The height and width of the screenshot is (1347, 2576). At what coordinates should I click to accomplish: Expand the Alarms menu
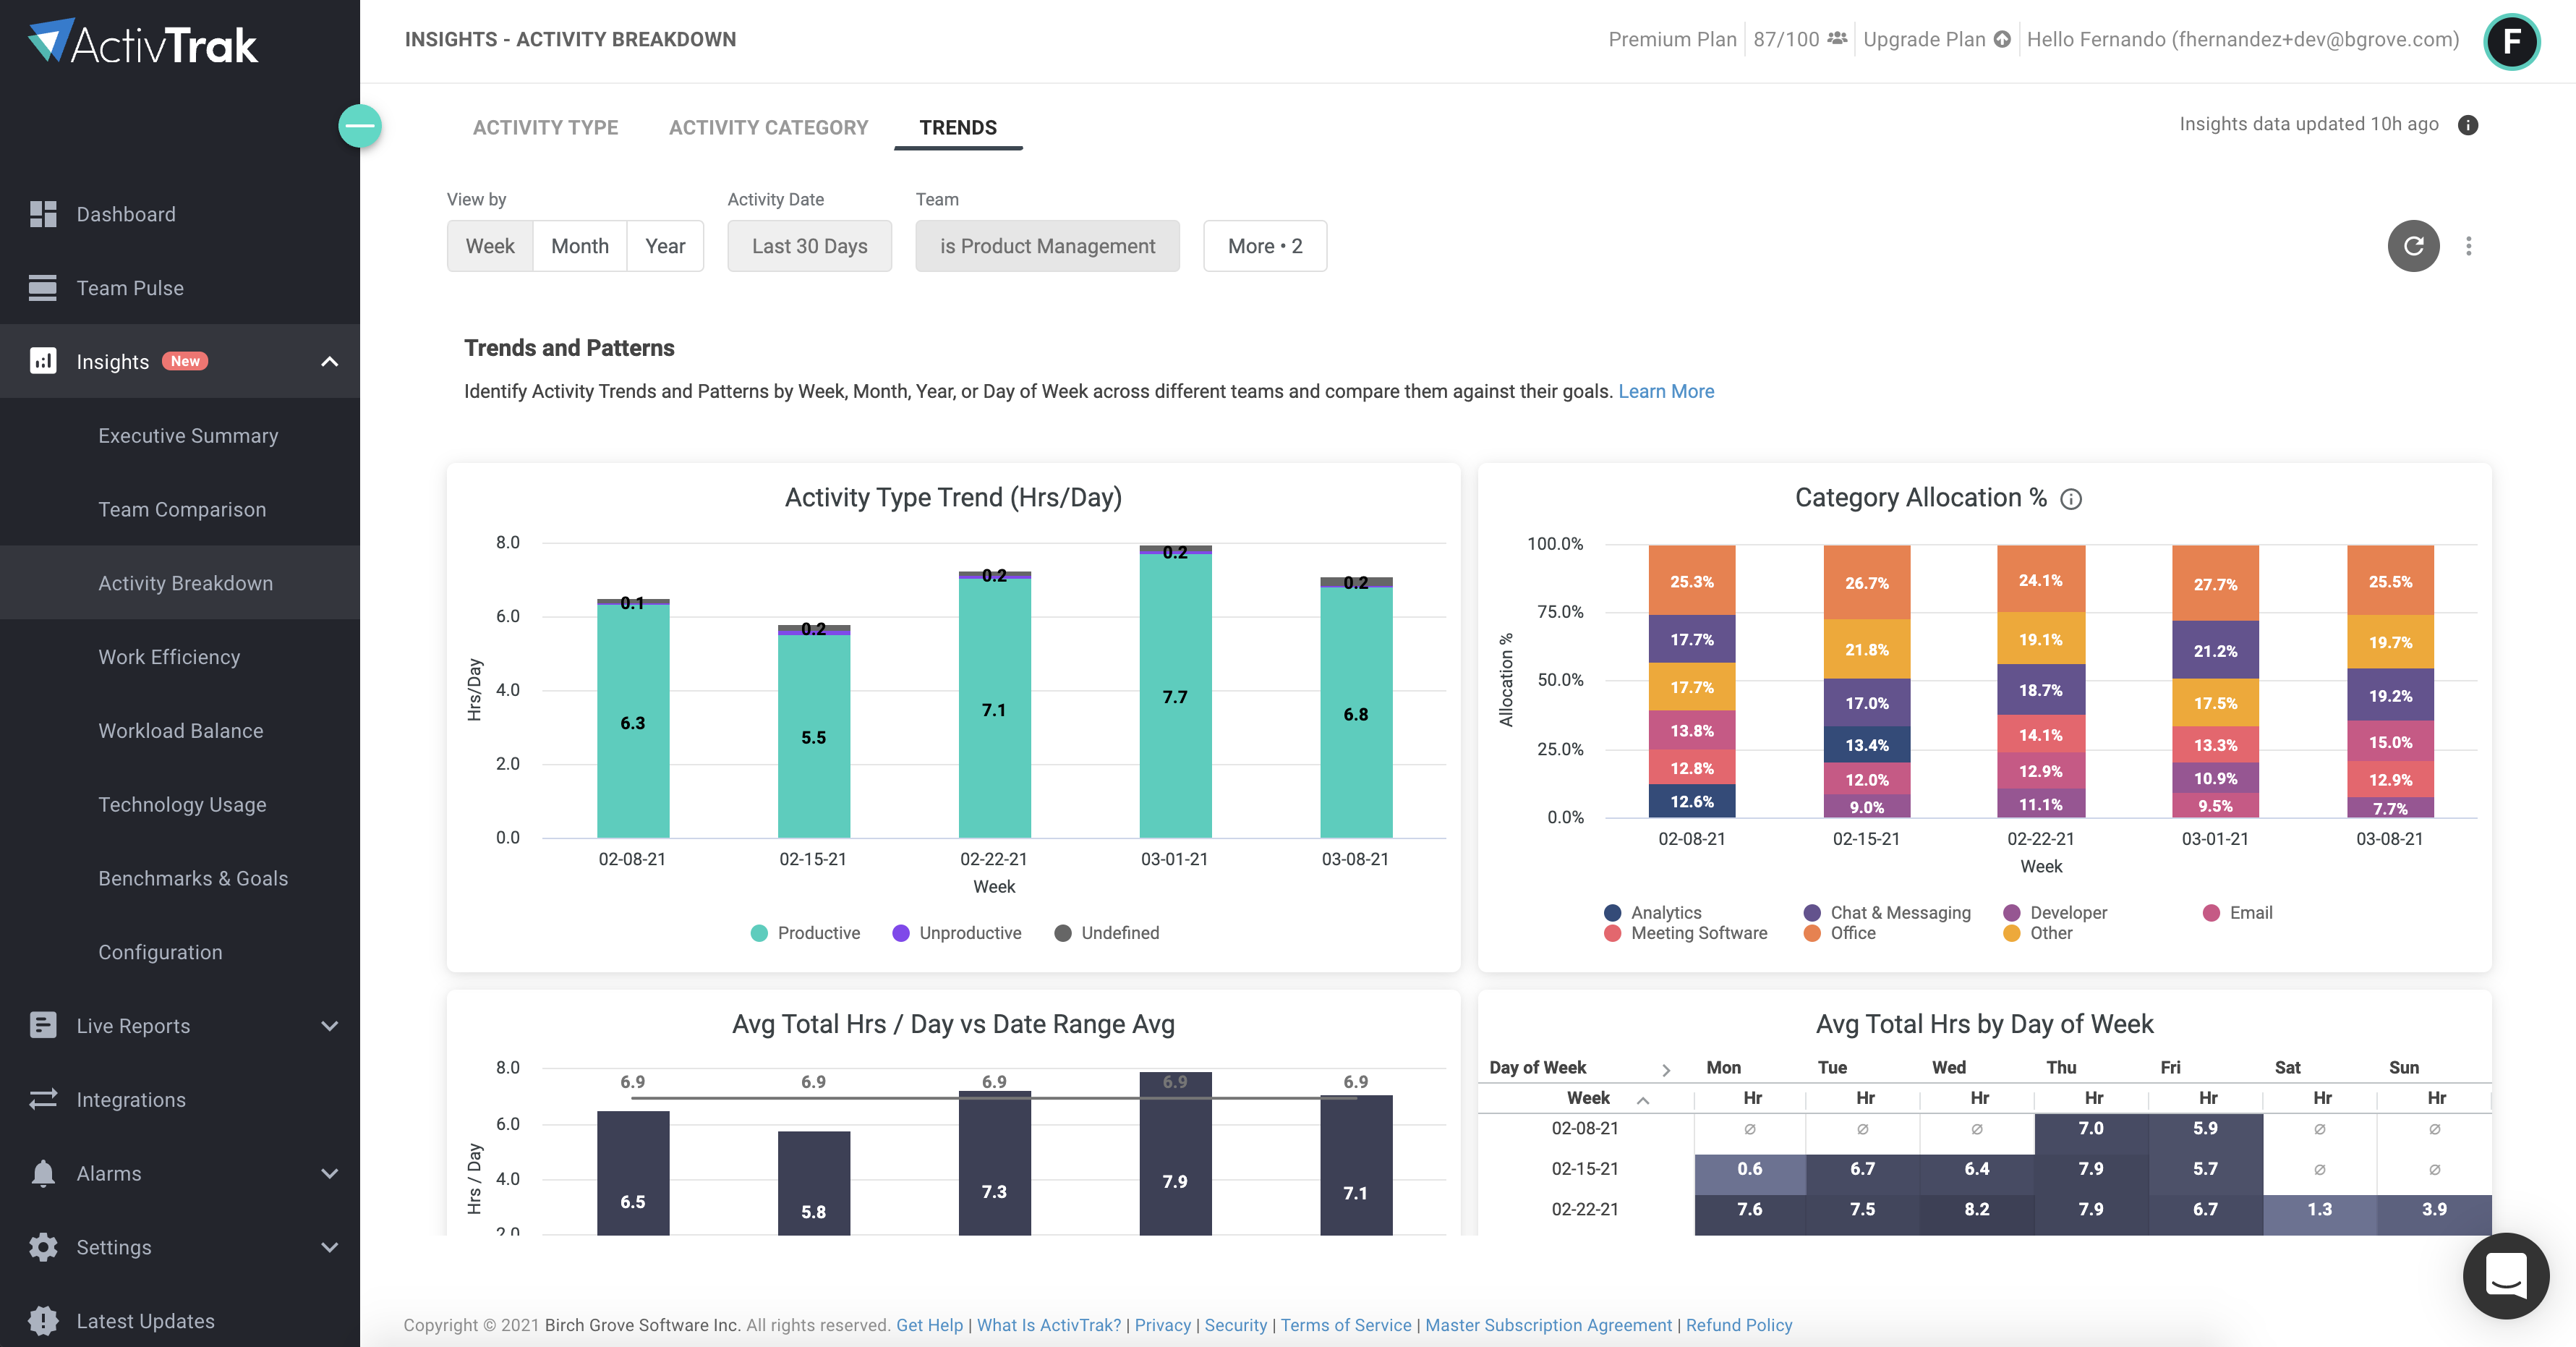pos(330,1173)
